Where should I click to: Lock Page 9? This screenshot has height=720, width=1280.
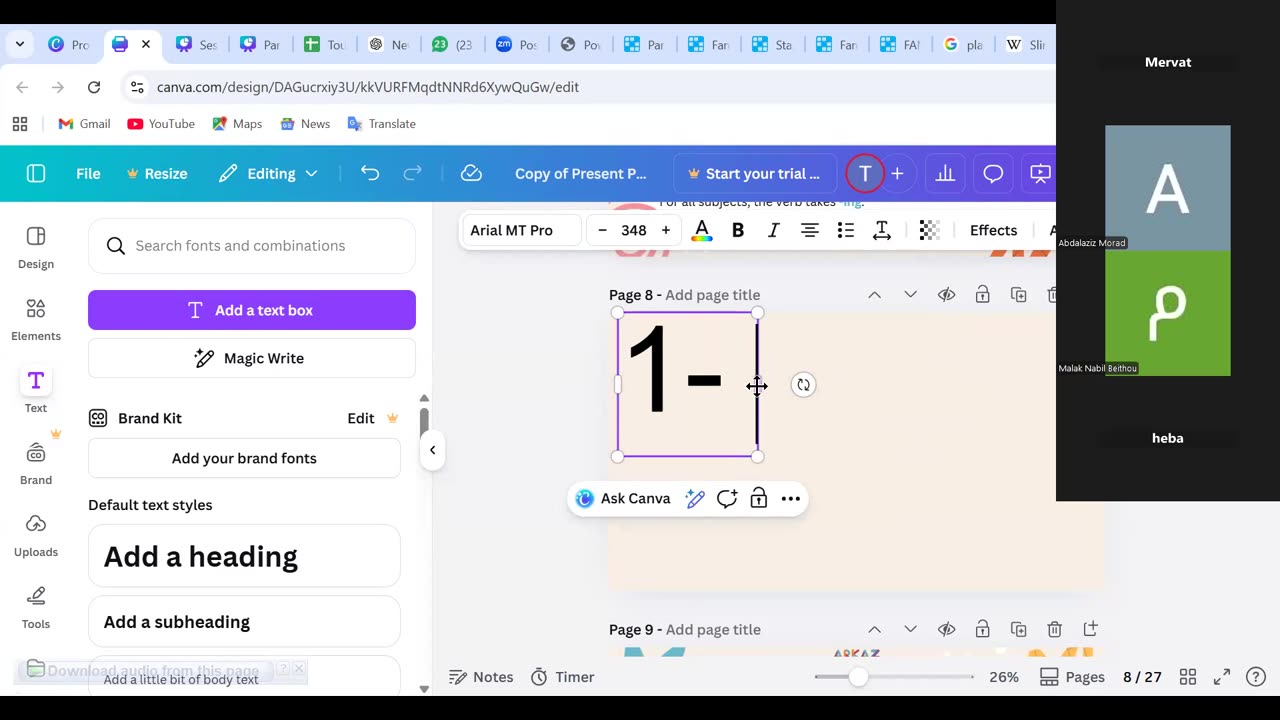[982, 629]
